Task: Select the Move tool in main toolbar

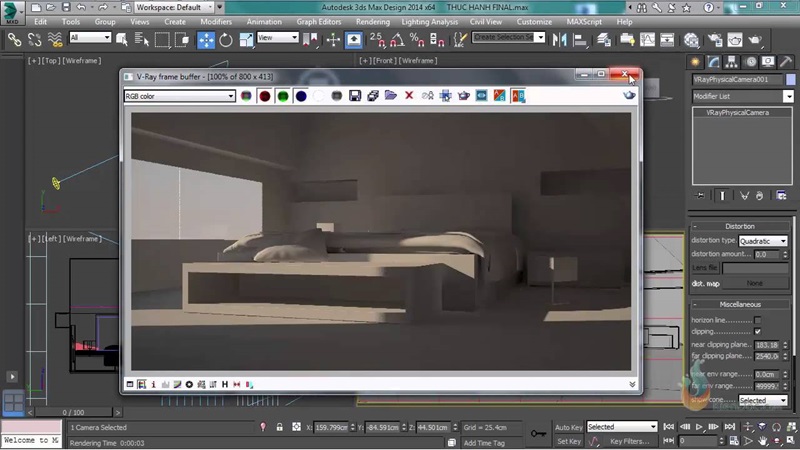Action: tap(206, 40)
